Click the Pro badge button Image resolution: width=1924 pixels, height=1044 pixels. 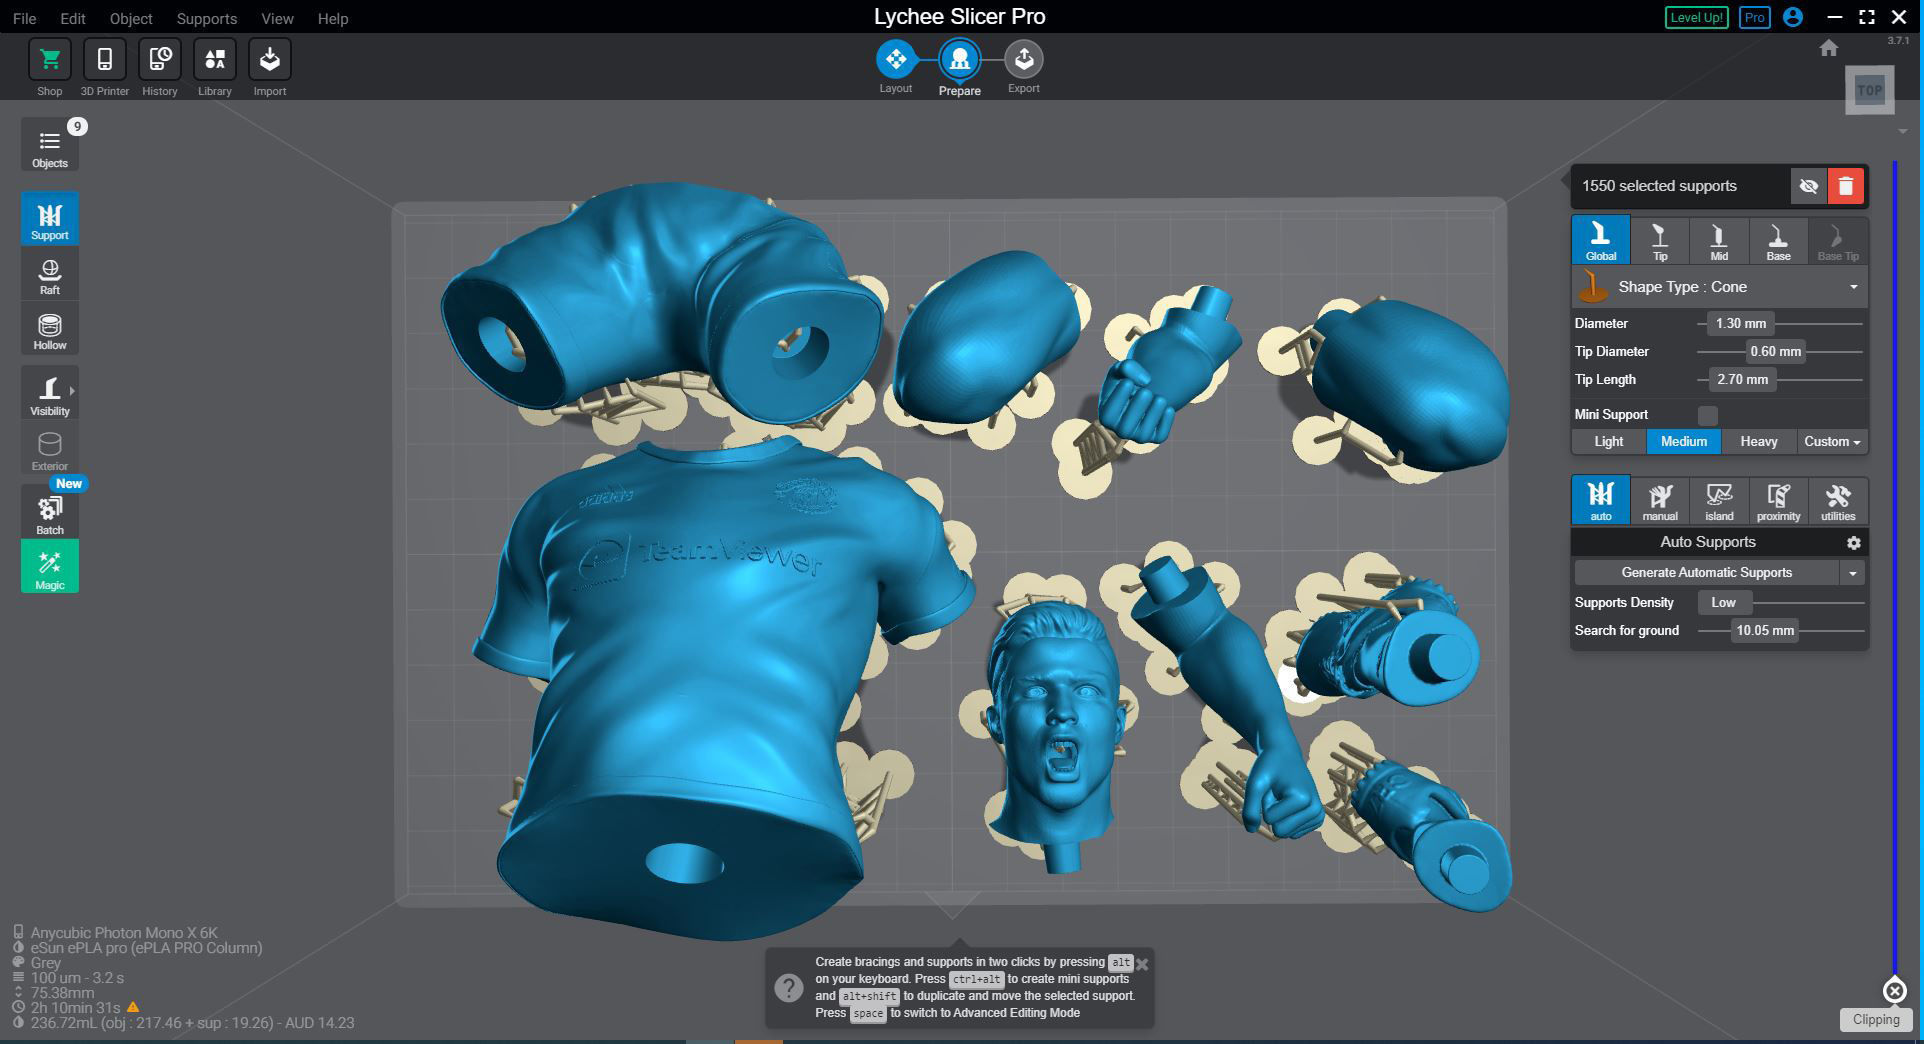[1754, 18]
